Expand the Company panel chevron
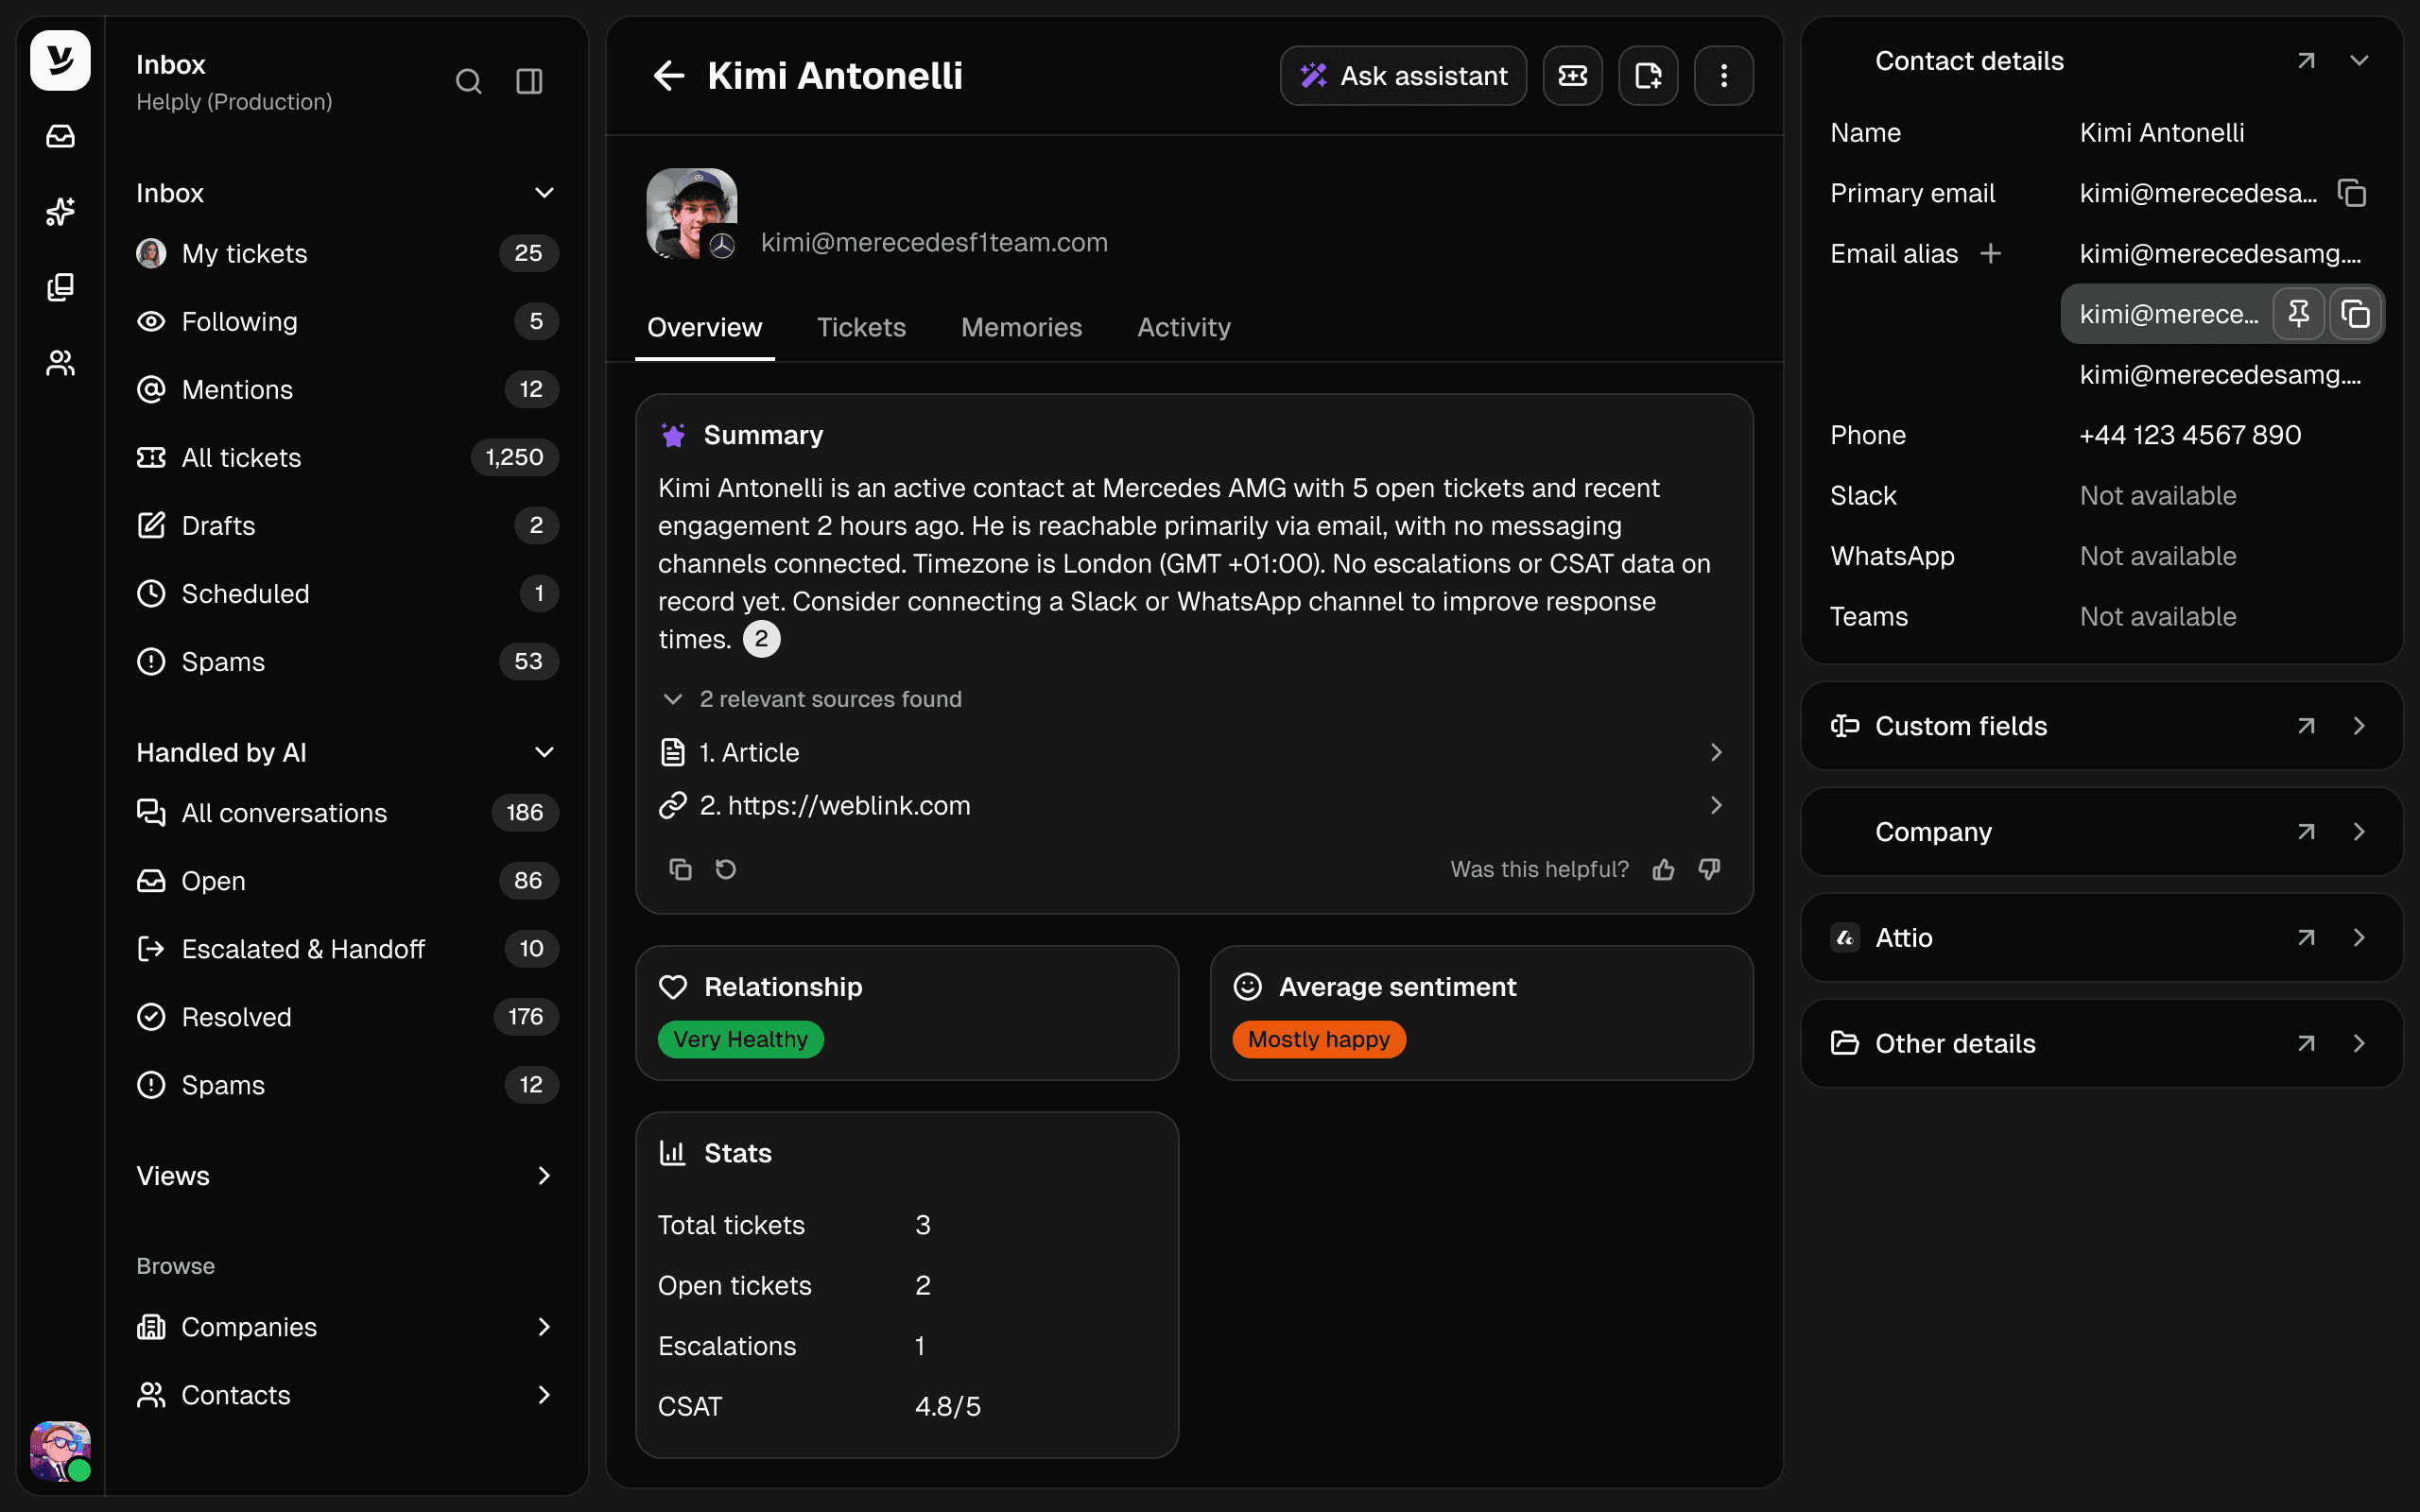2420x1512 pixels. [2359, 832]
